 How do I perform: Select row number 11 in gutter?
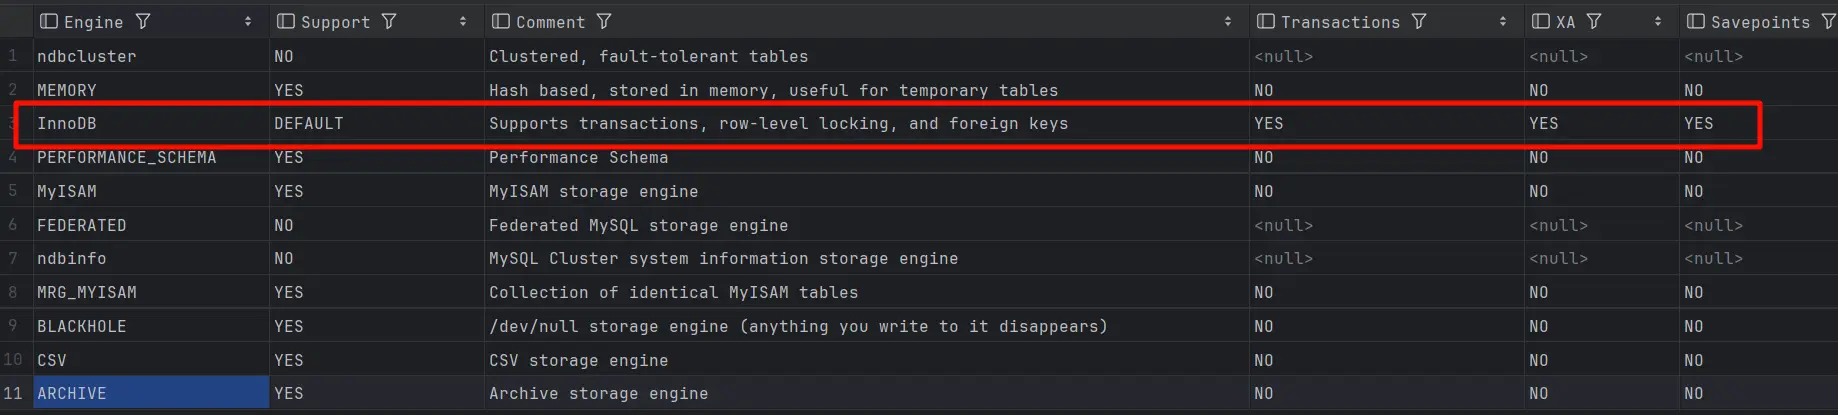coord(13,393)
